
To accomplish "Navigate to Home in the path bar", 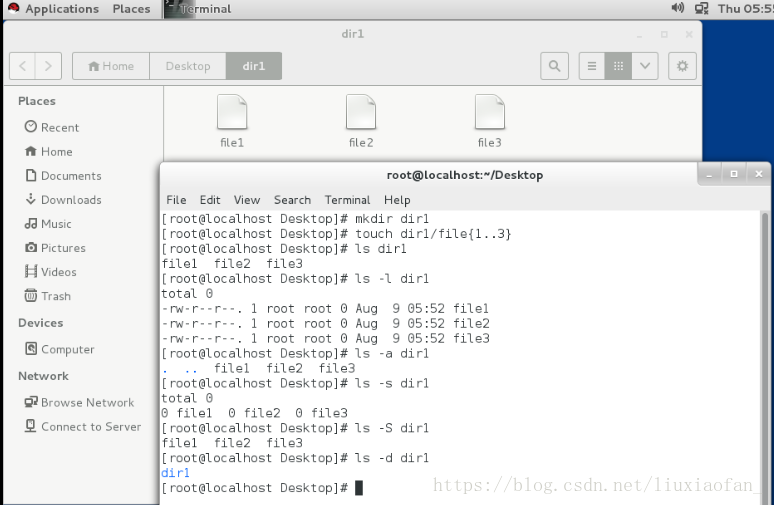I will tap(111, 66).
